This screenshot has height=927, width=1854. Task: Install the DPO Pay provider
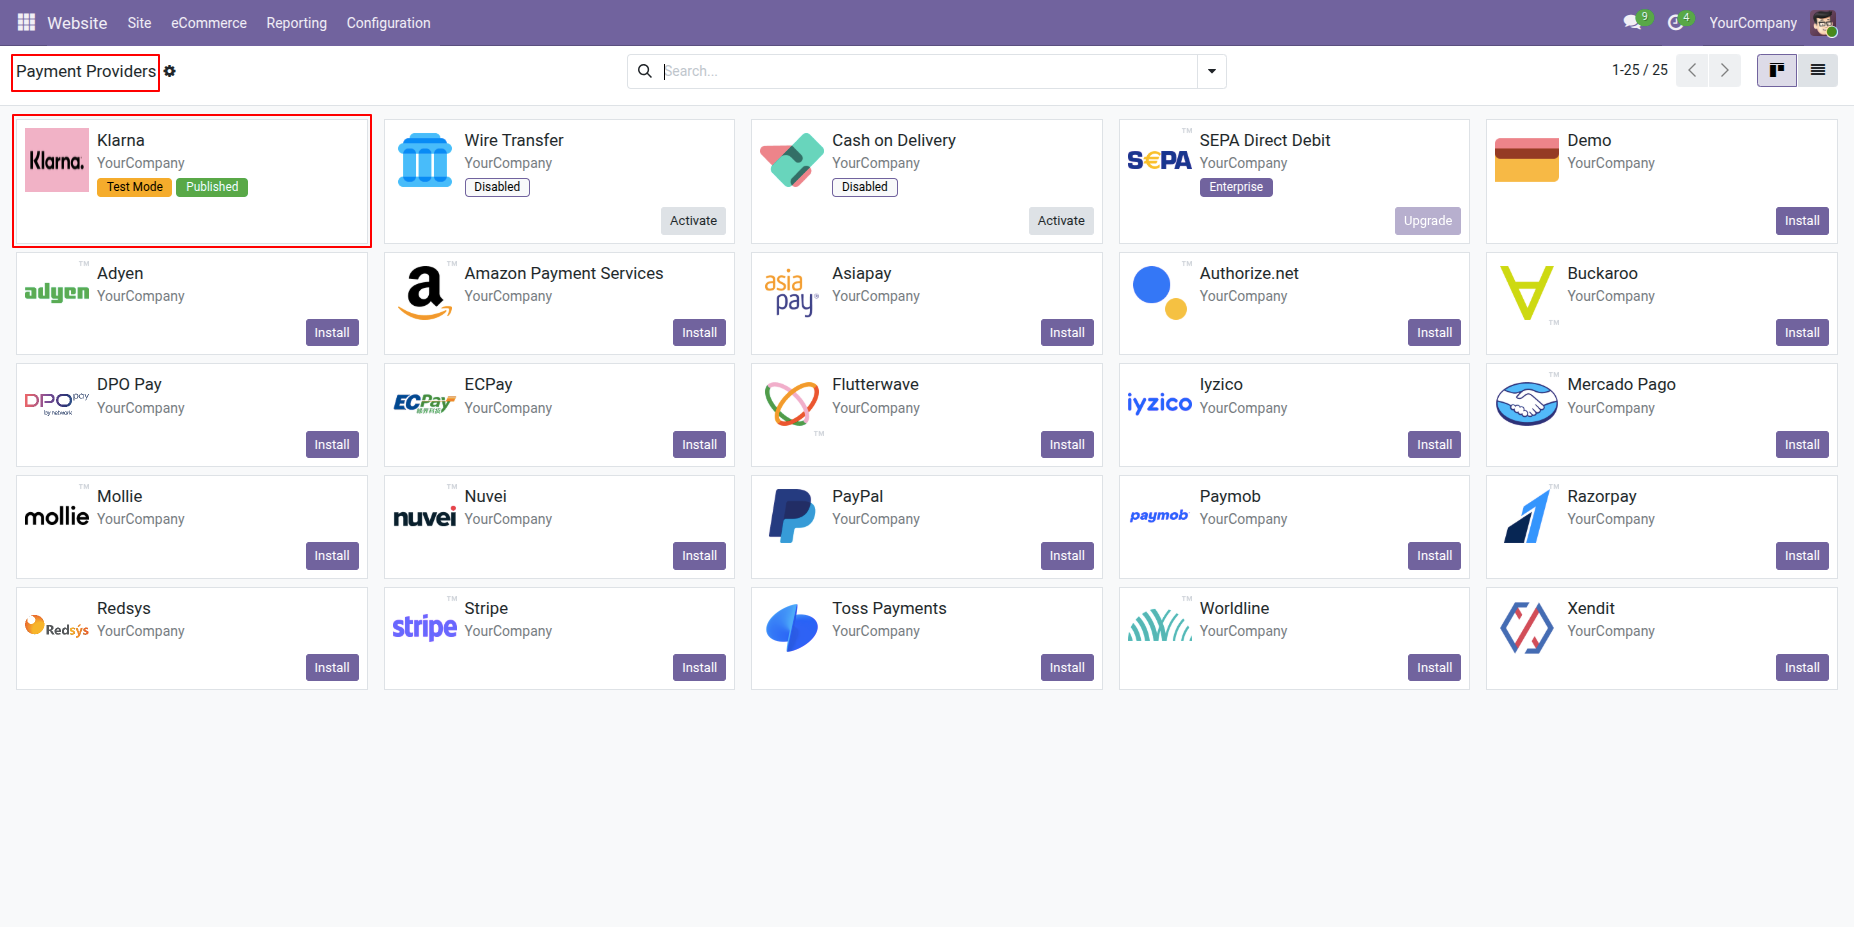[332, 445]
